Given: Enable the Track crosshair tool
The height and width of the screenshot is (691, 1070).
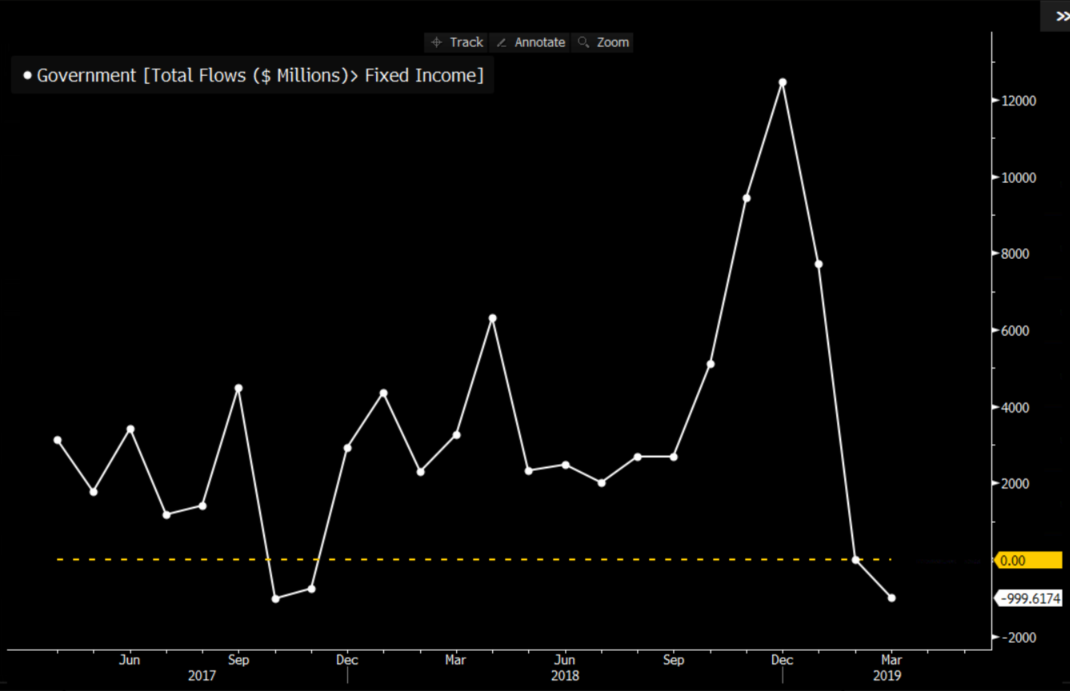Looking at the screenshot, I should pyautogui.click(x=456, y=42).
